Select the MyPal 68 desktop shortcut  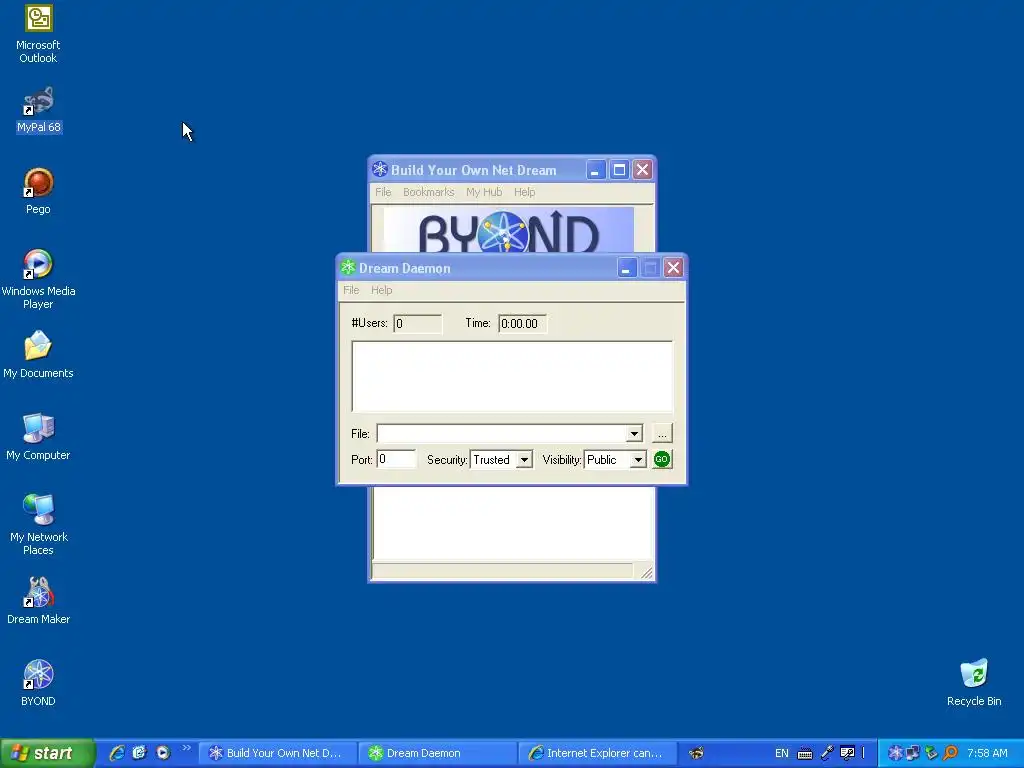pyautogui.click(x=39, y=110)
